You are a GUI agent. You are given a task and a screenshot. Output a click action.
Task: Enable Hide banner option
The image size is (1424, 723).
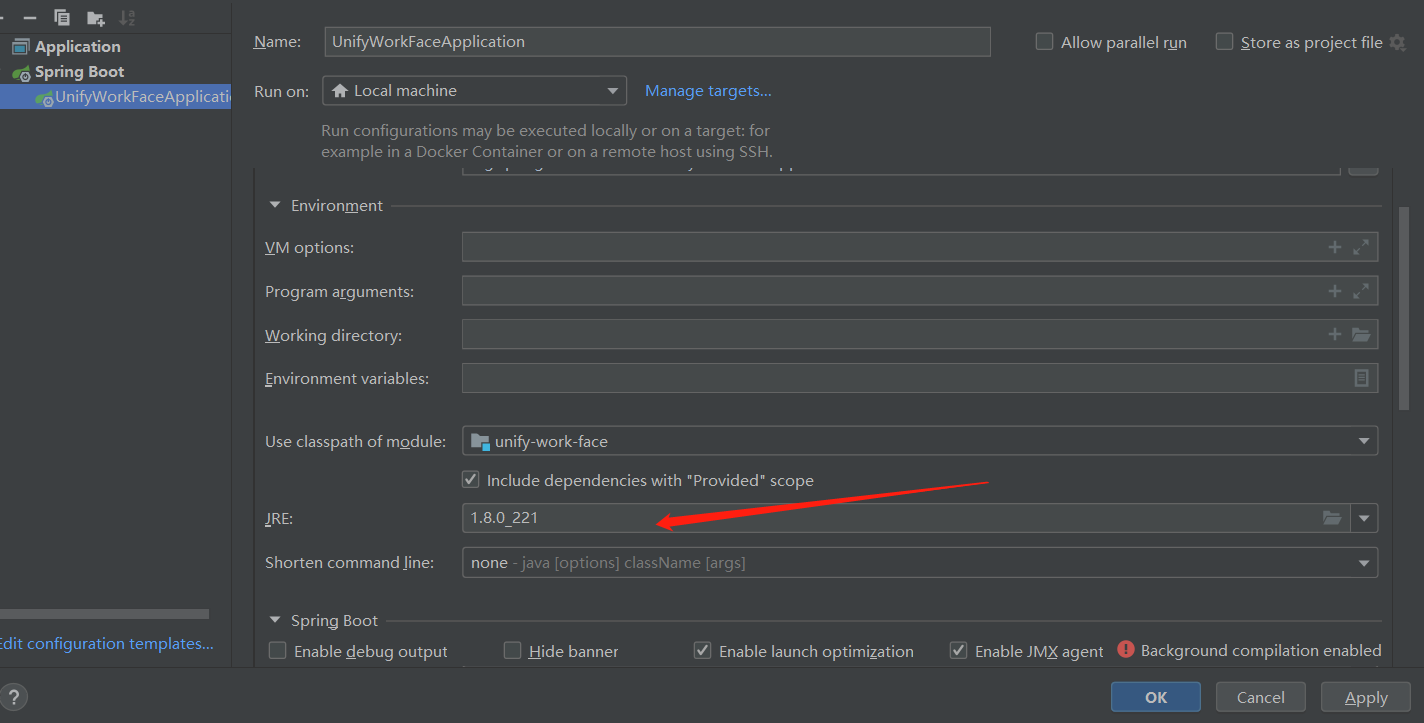coord(512,650)
